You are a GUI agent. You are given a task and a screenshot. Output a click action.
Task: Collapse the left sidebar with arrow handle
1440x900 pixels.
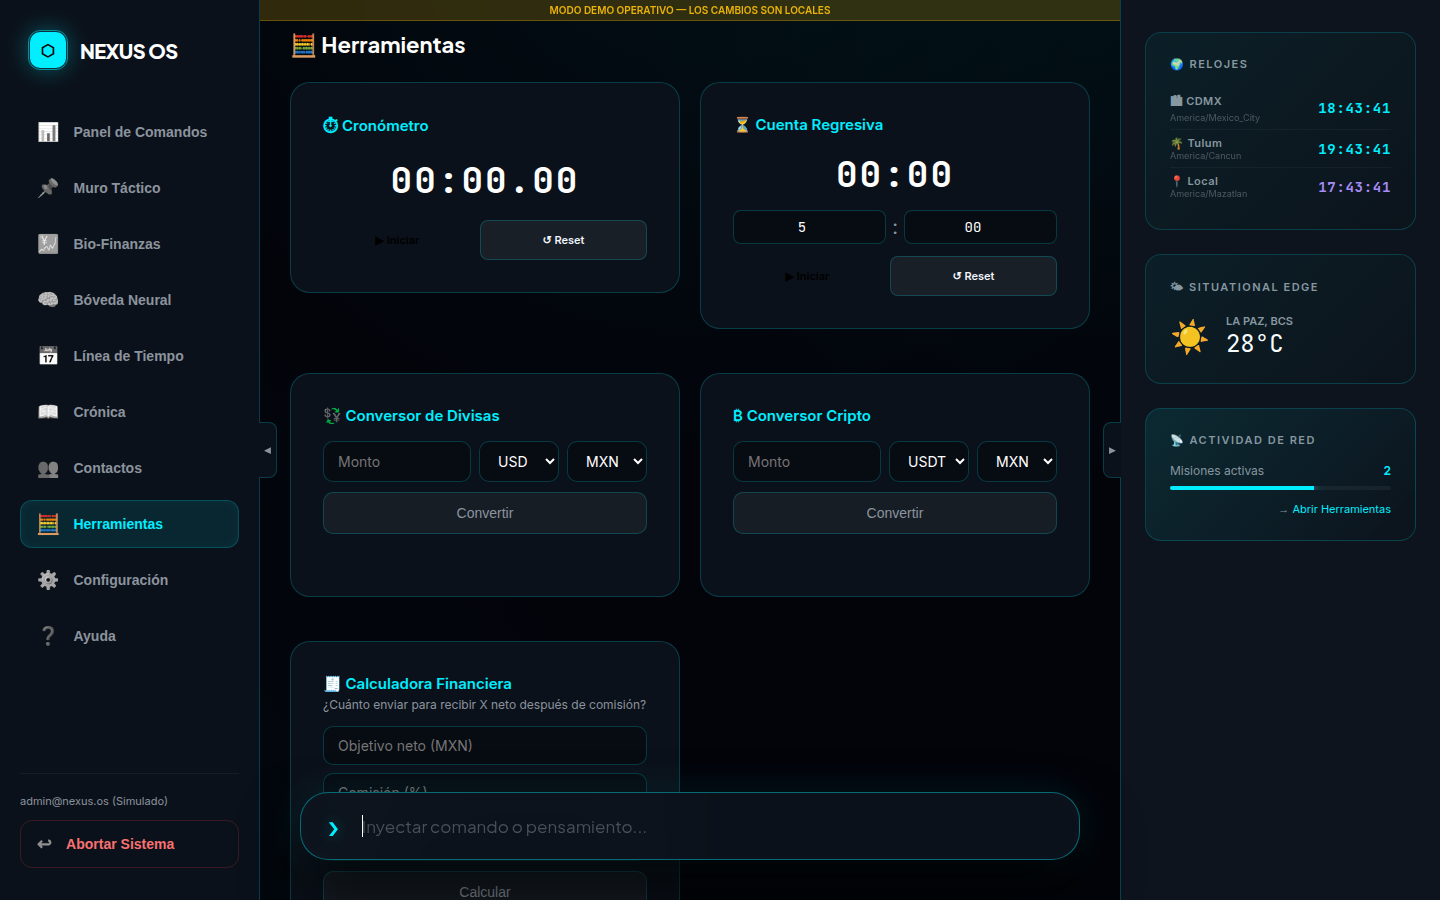[267, 450]
